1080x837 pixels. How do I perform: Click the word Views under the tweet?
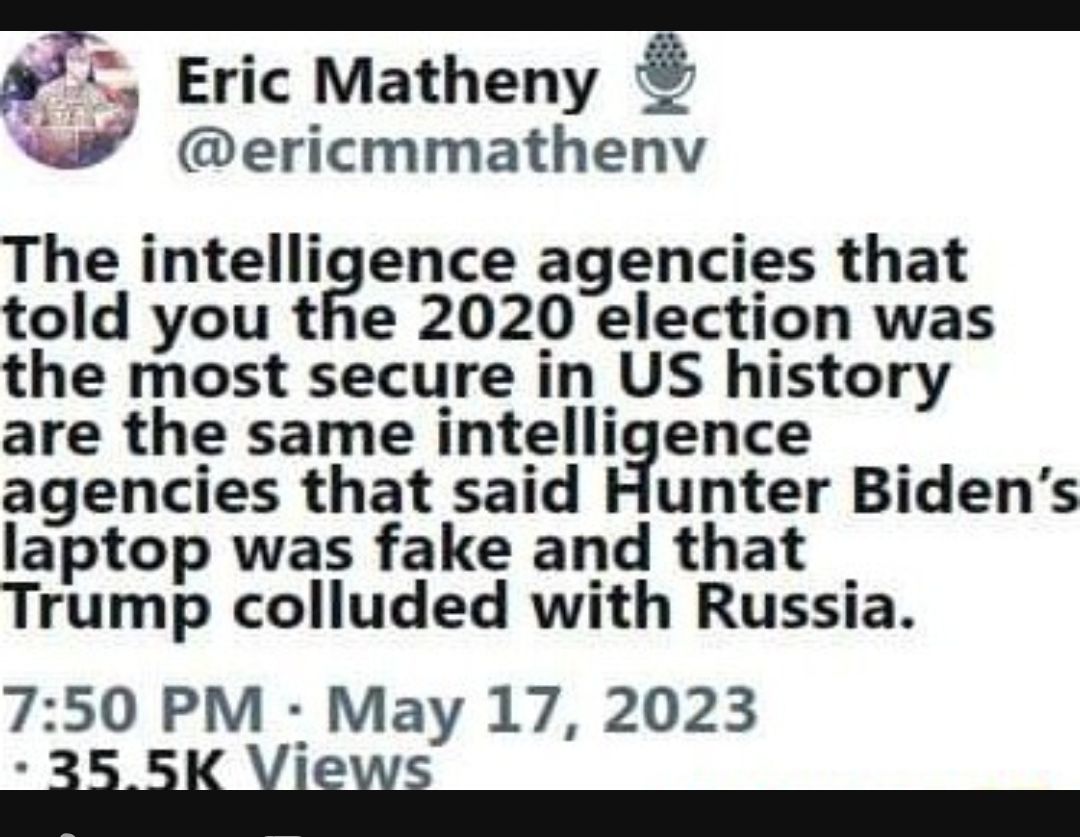click(x=338, y=768)
